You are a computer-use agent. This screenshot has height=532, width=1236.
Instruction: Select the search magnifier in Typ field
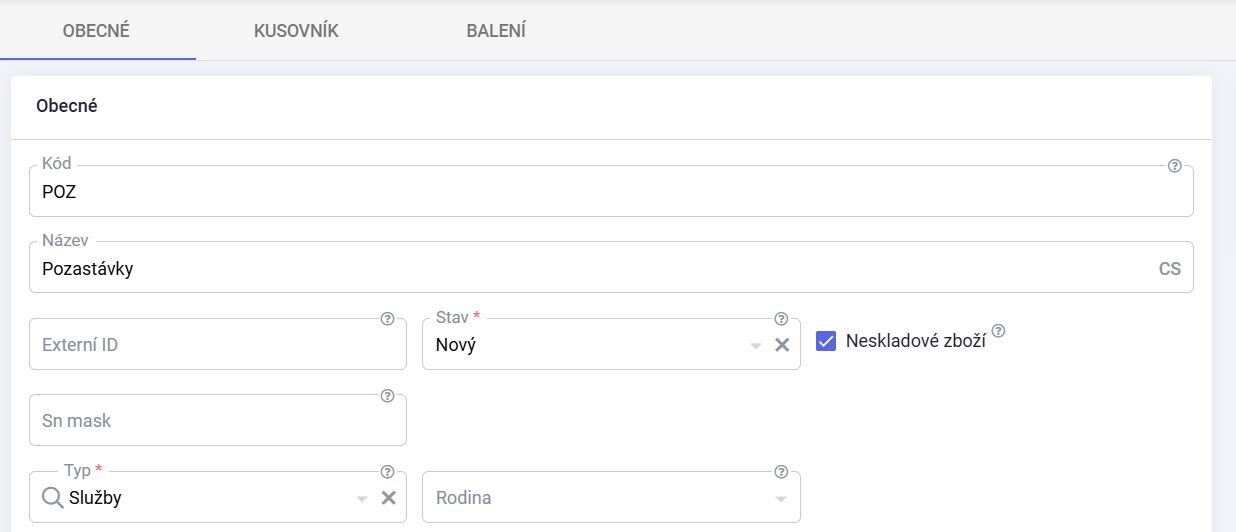pos(53,498)
